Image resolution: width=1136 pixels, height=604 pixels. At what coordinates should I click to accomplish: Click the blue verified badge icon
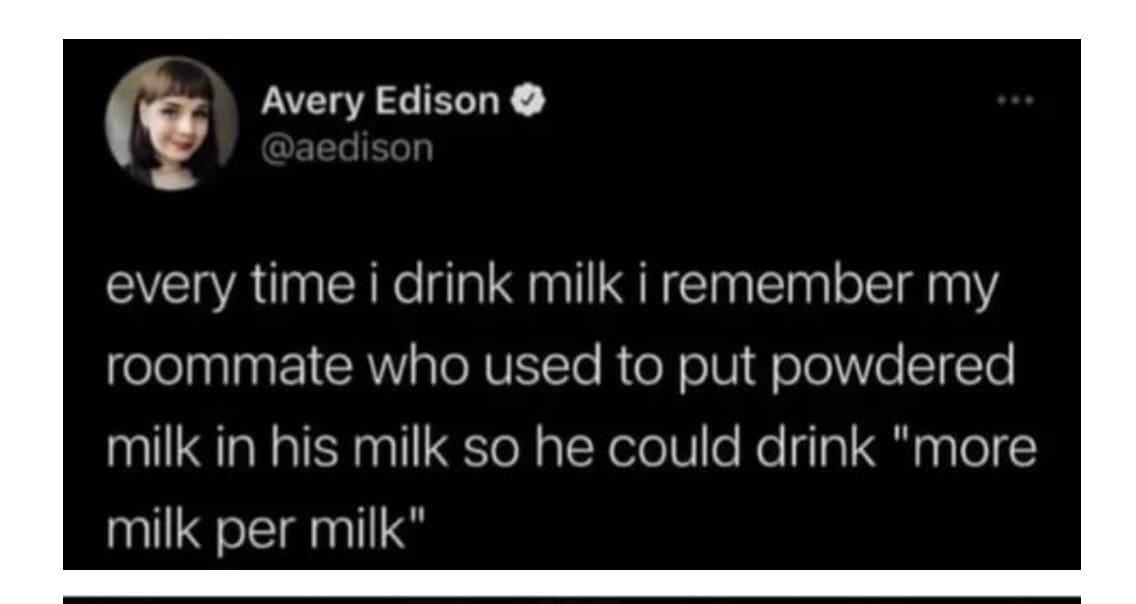click(529, 101)
